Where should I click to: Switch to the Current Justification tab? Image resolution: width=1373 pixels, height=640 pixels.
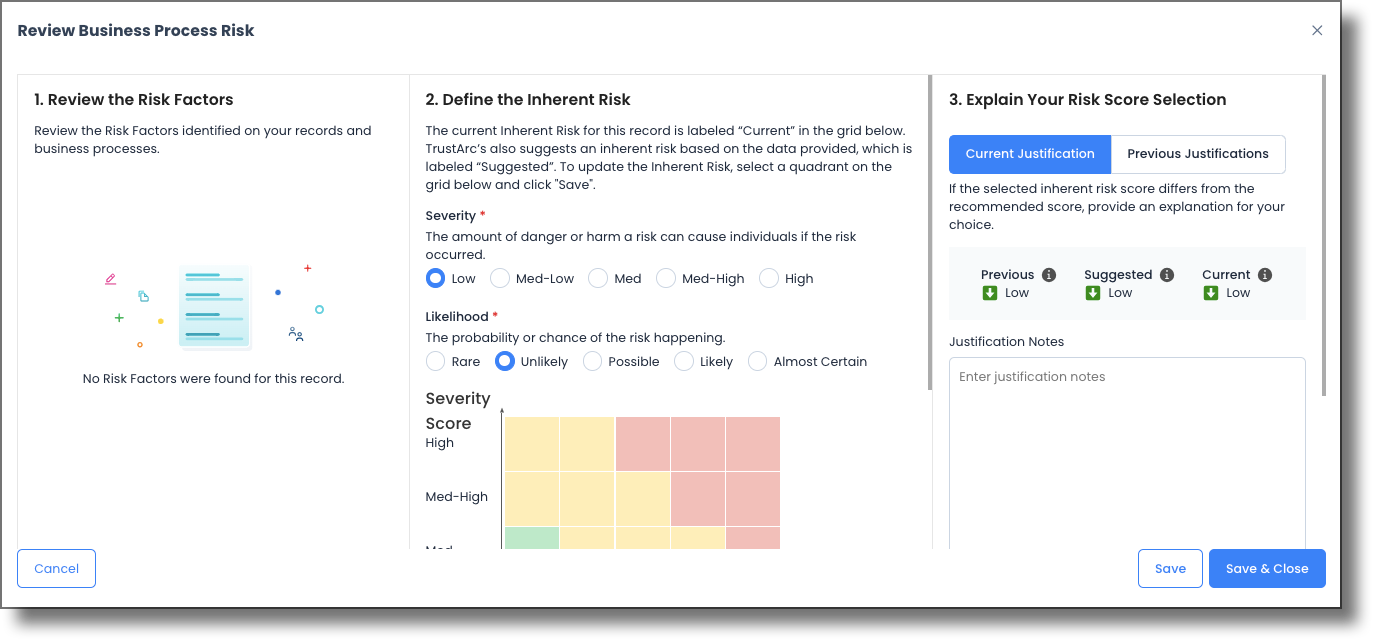[x=1030, y=154]
